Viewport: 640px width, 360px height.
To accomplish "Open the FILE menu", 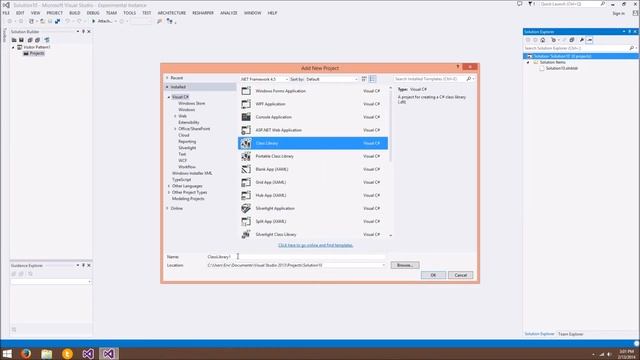I will [6, 13].
